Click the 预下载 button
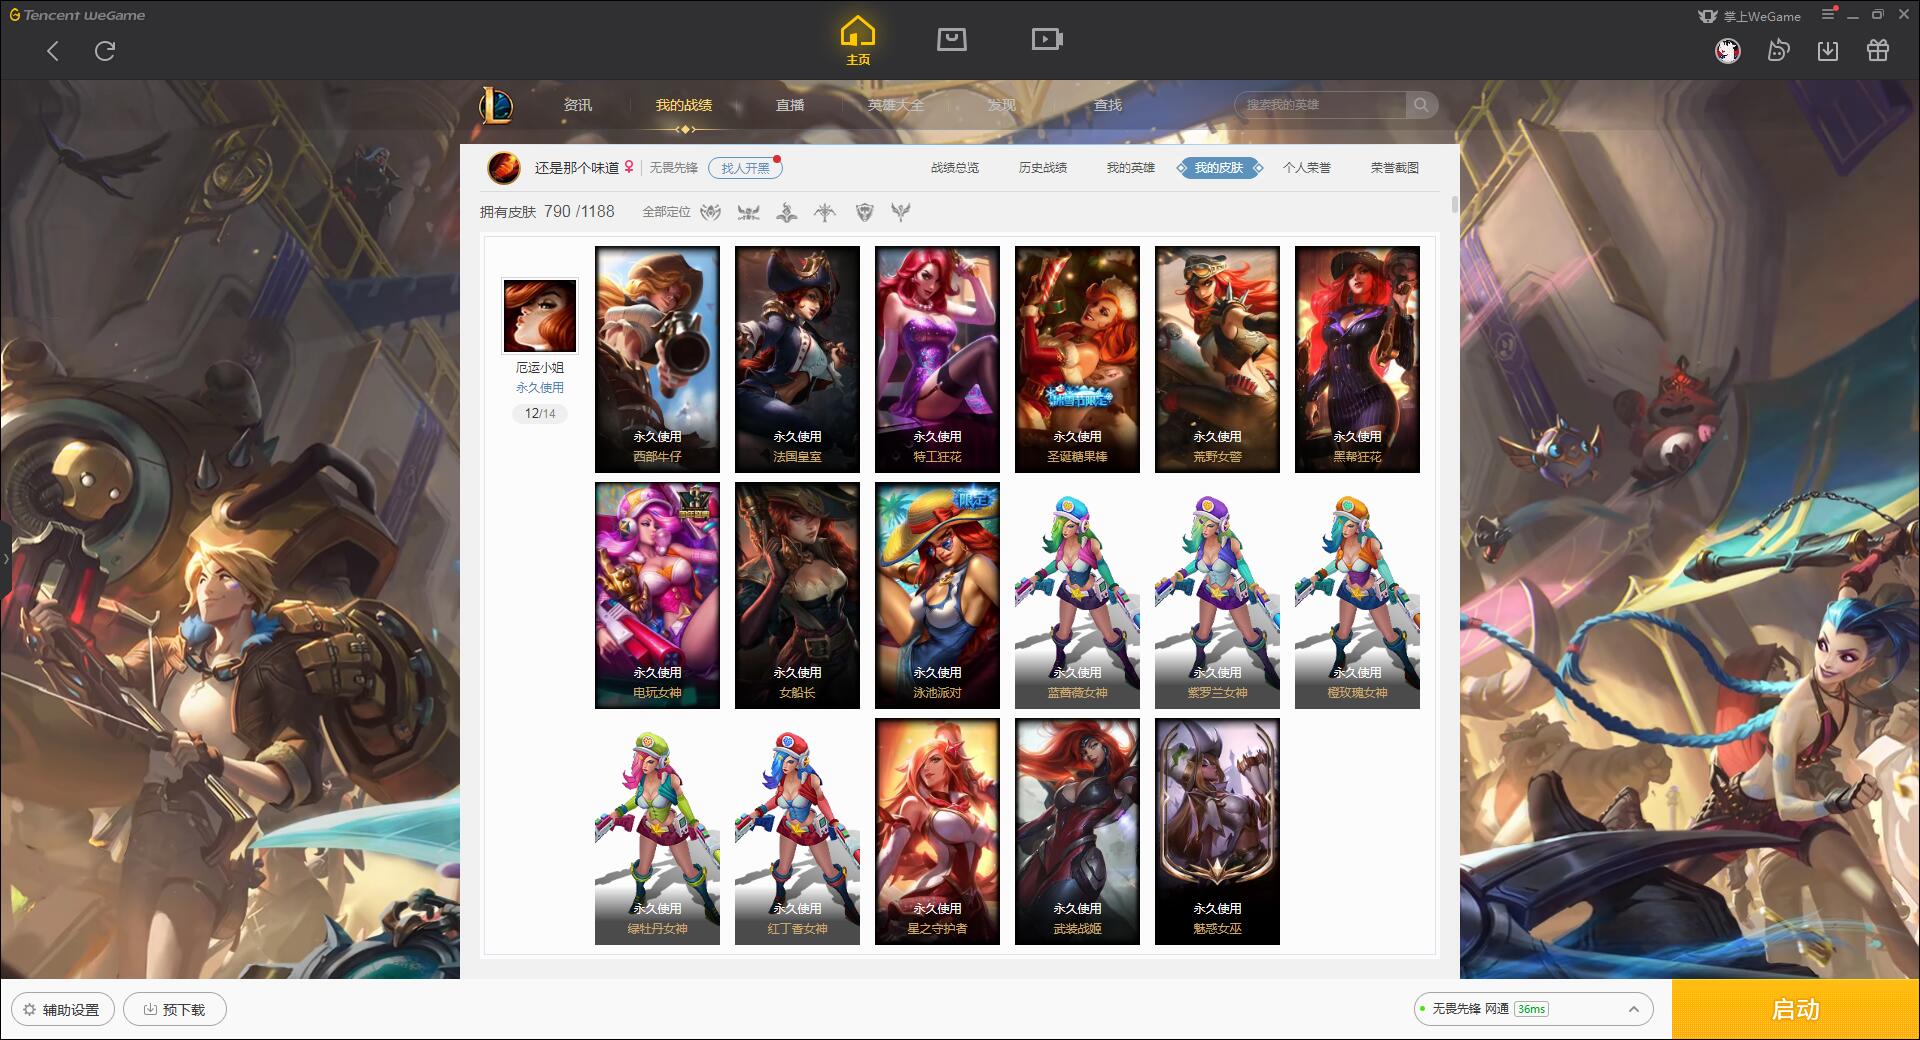Viewport: 1920px width, 1040px height. (175, 1009)
